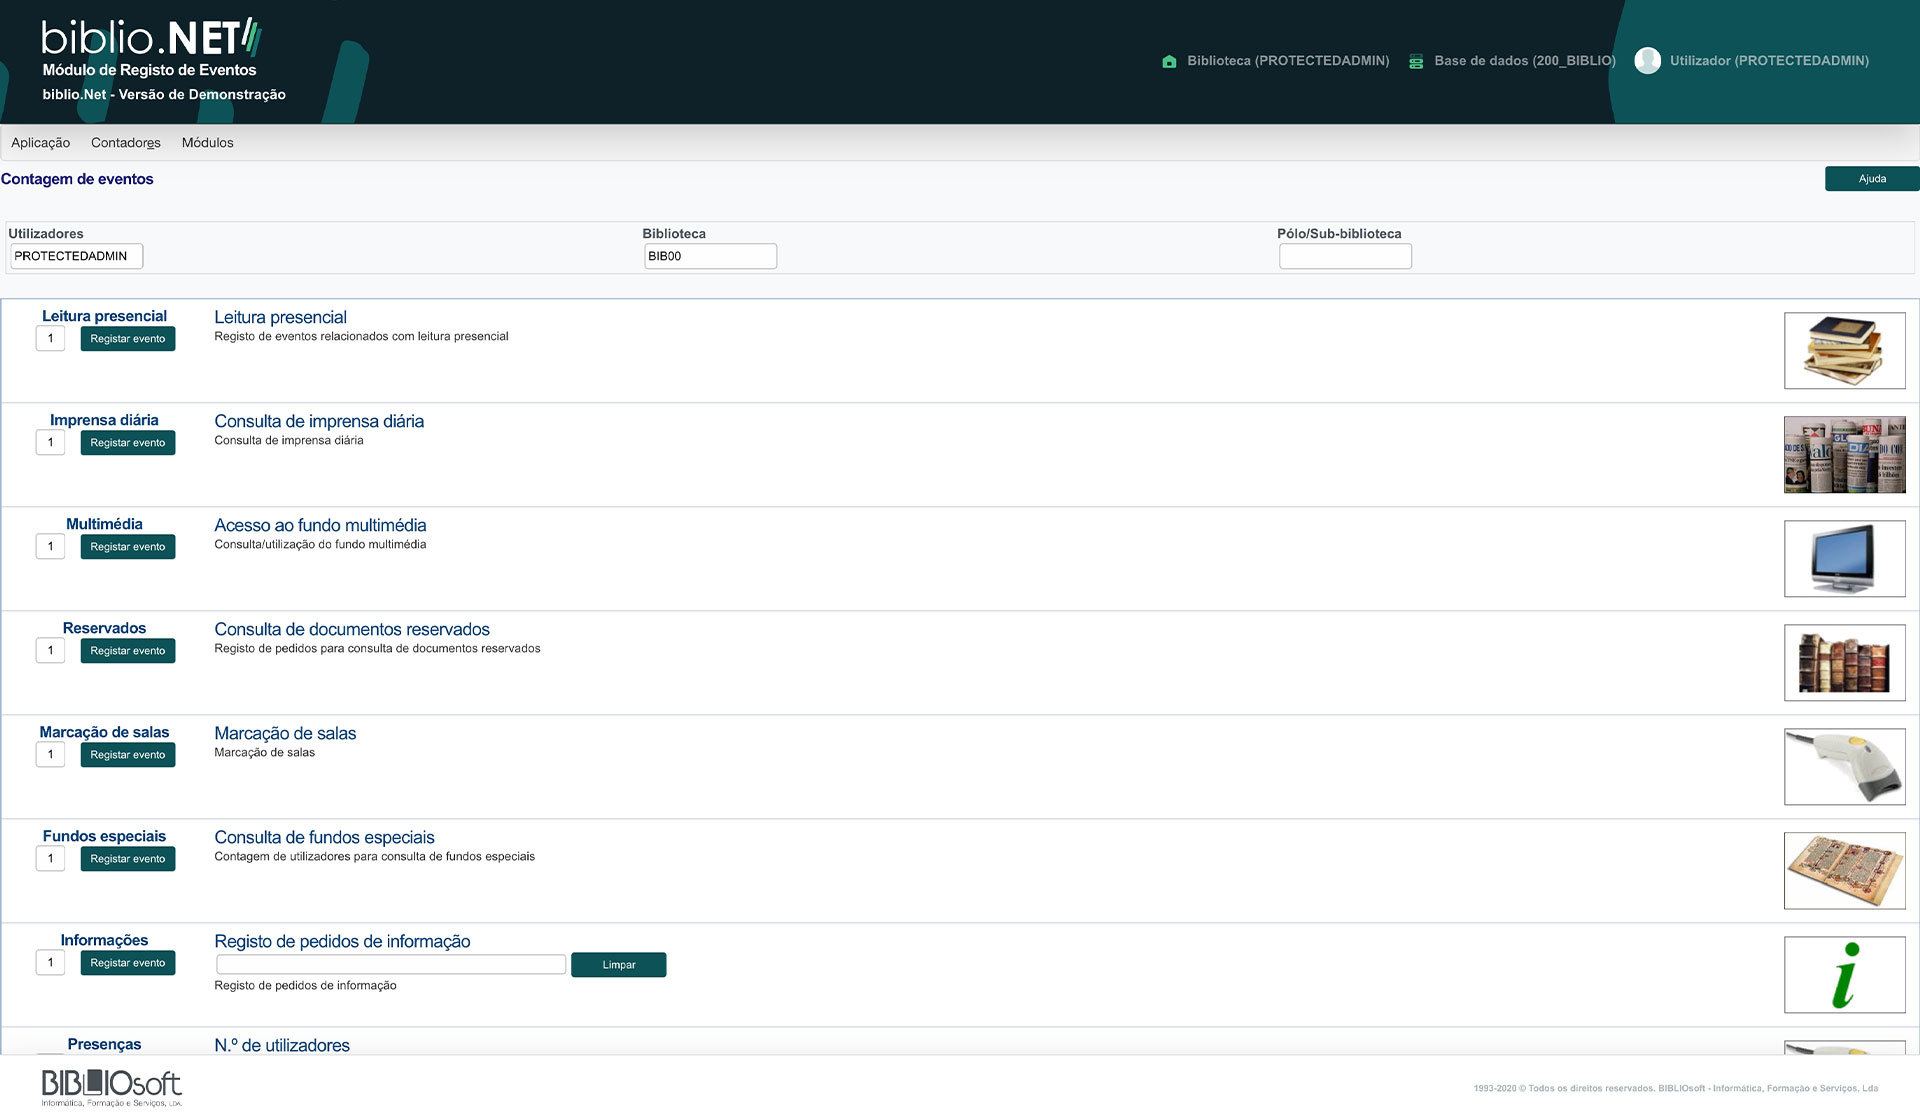
Task: Click the Utilizador PROTECTEDADMIN header icon
Action: point(1648,60)
